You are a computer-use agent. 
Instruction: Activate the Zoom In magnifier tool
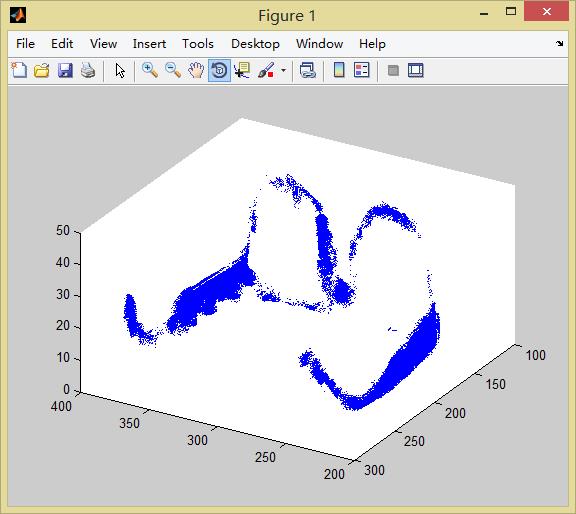point(150,70)
